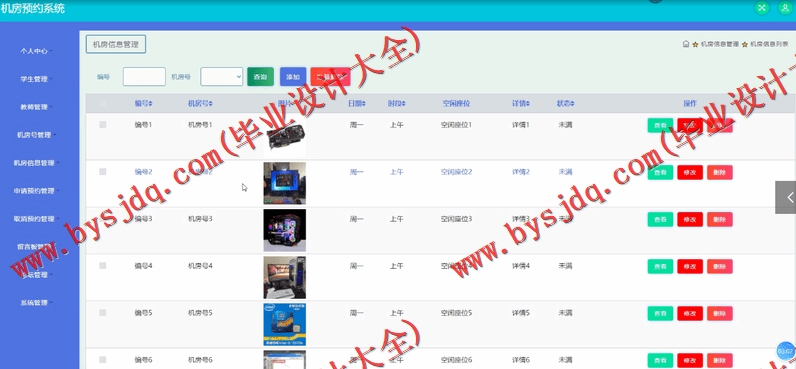Sort the table by 机房号 column arrows
Viewport: 796px width, 369px height.
pyautogui.click(x=210, y=104)
